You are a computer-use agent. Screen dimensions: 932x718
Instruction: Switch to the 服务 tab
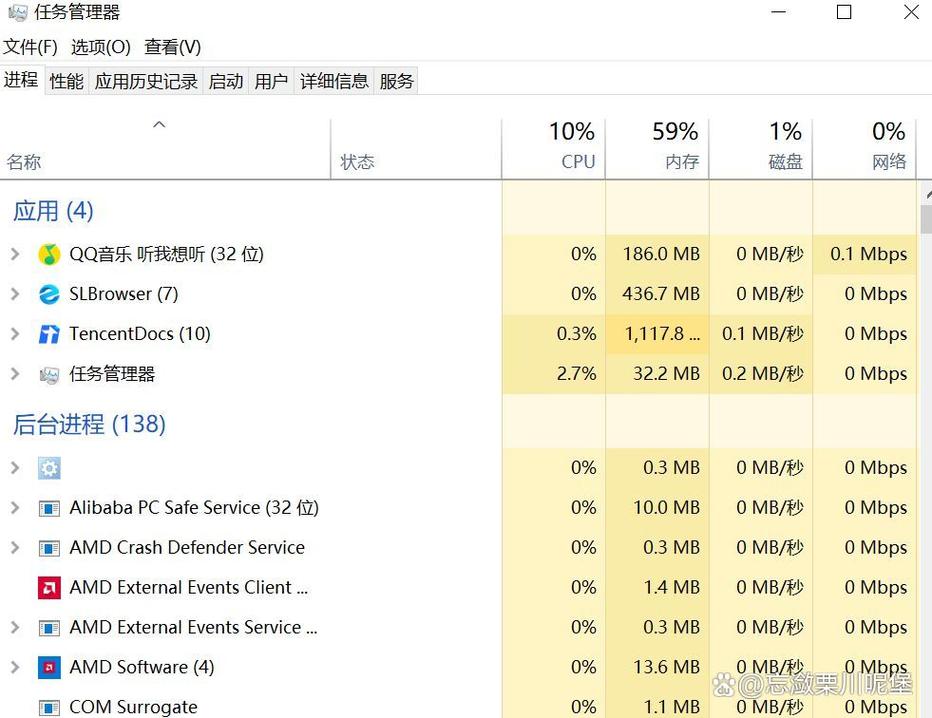point(396,81)
